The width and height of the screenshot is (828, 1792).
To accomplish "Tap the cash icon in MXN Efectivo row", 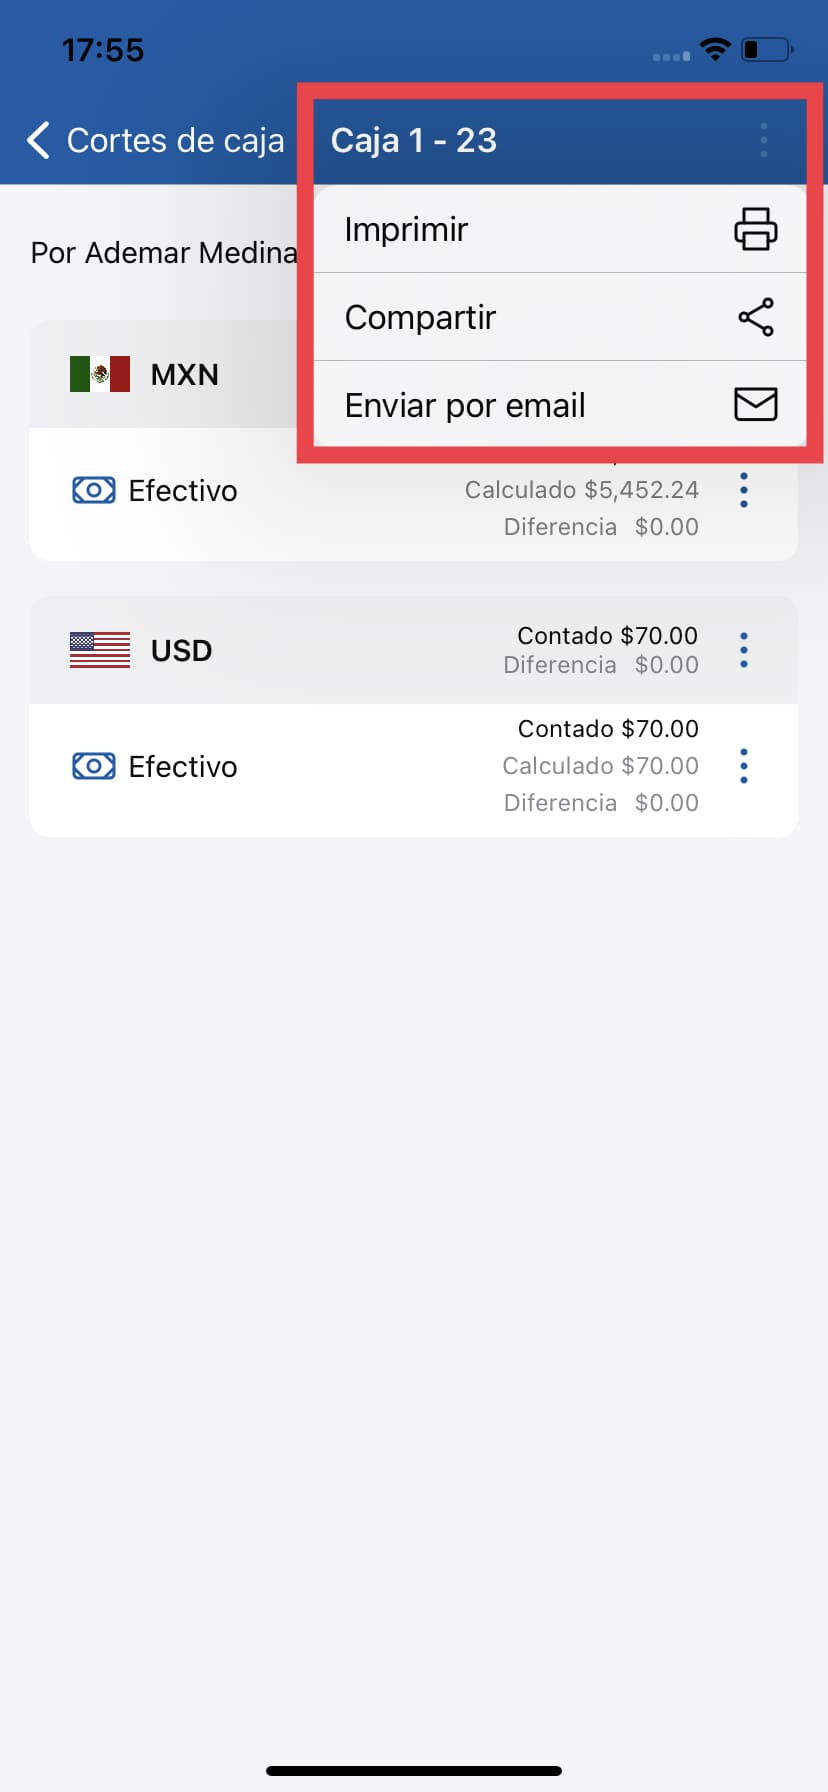I will coord(94,490).
